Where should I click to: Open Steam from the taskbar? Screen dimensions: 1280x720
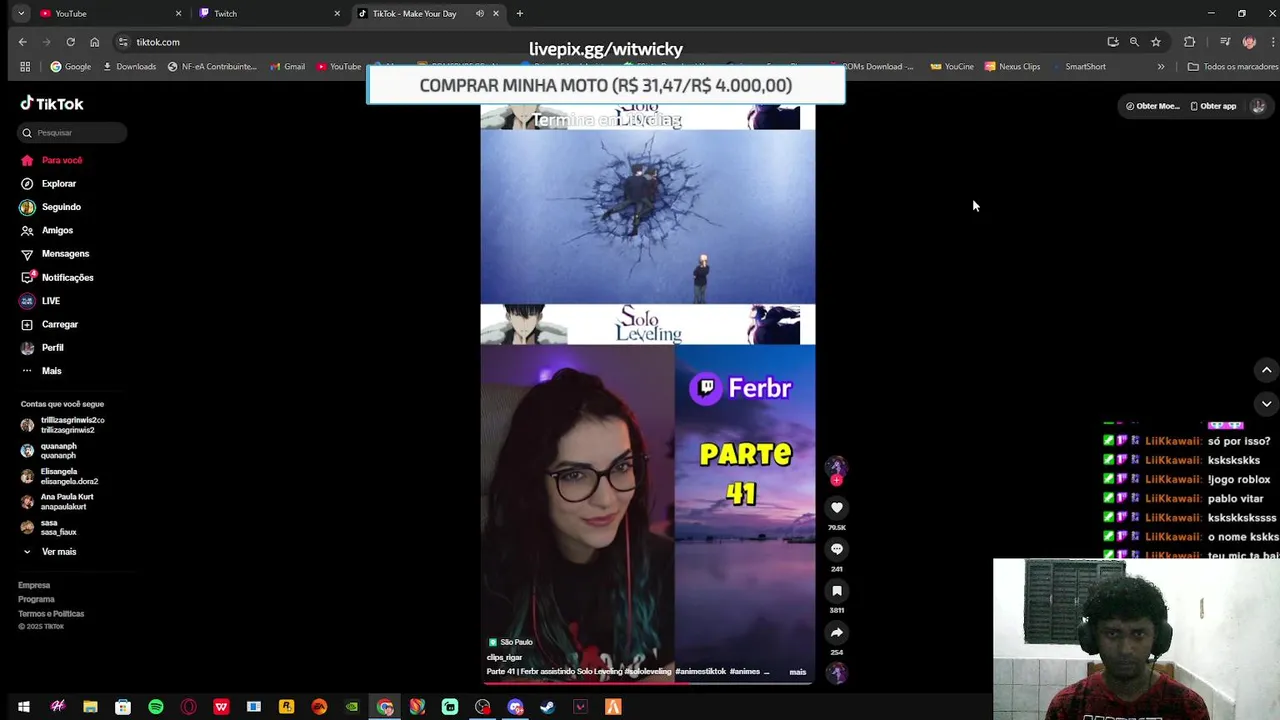pyautogui.click(x=547, y=707)
